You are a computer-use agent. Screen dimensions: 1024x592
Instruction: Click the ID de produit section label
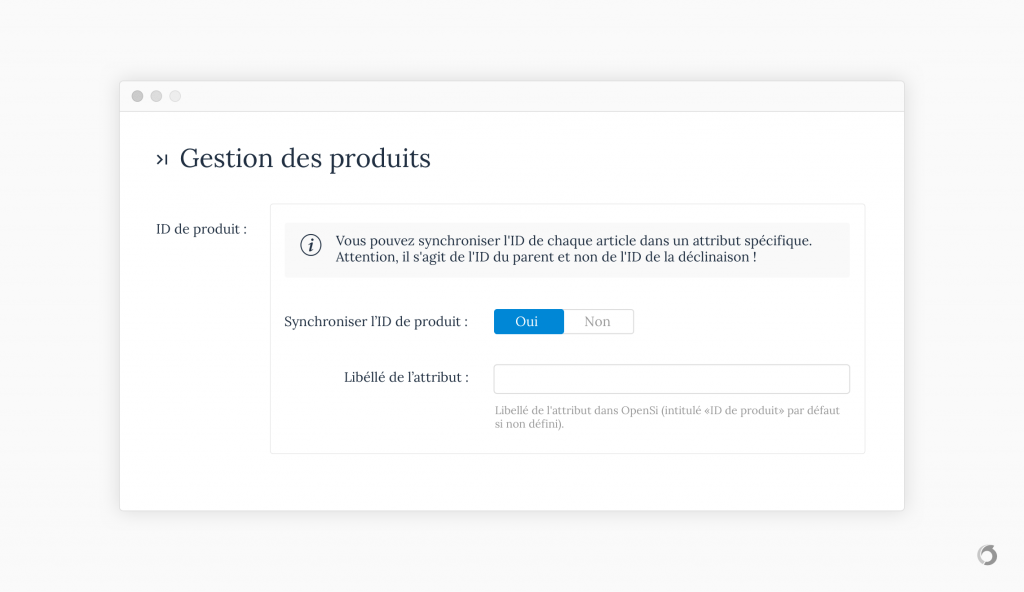tap(201, 229)
